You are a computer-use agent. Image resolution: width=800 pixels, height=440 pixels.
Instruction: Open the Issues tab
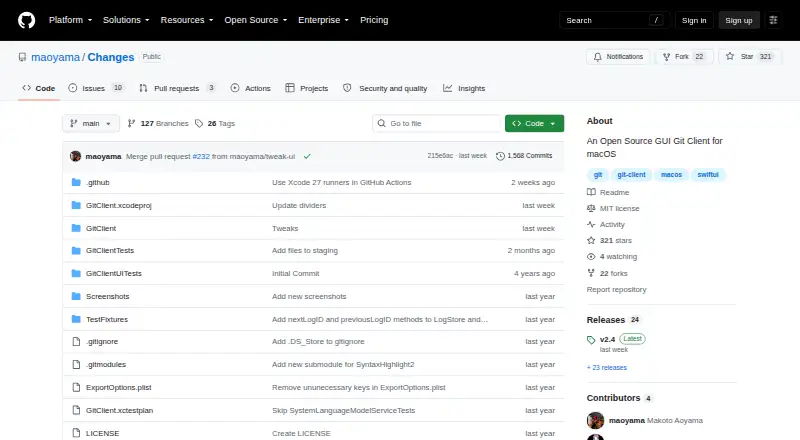[x=96, y=88]
